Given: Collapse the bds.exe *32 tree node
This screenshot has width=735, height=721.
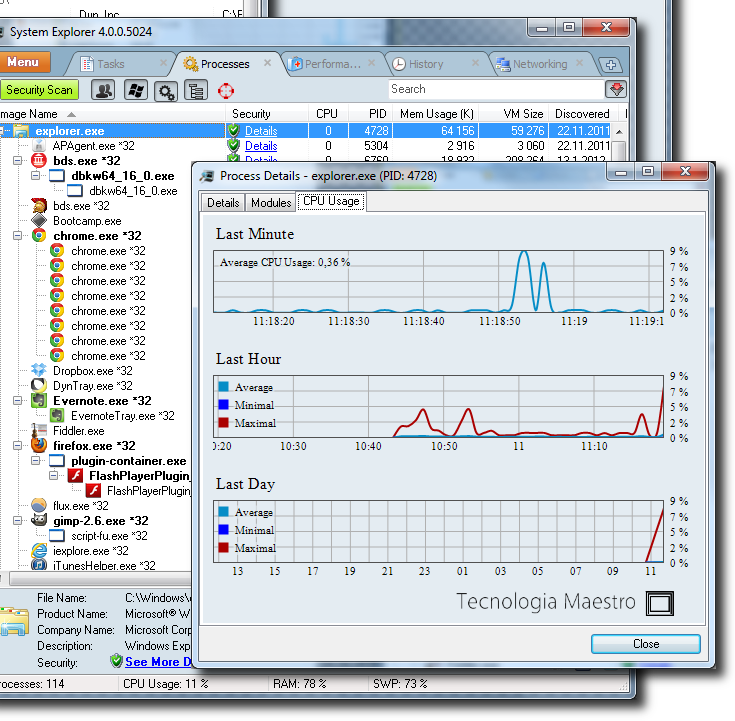Looking at the screenshot, I should (18, 161).
